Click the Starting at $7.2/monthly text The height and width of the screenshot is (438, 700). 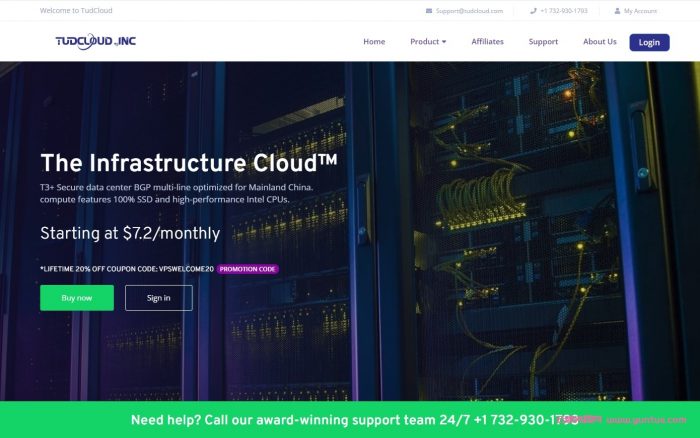[x=130, y=234]
